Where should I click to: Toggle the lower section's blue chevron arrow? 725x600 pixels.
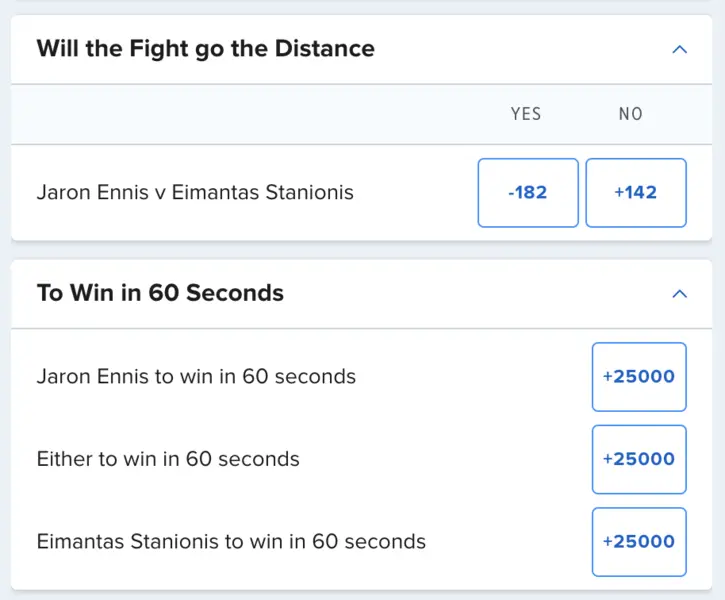point(680,293)
